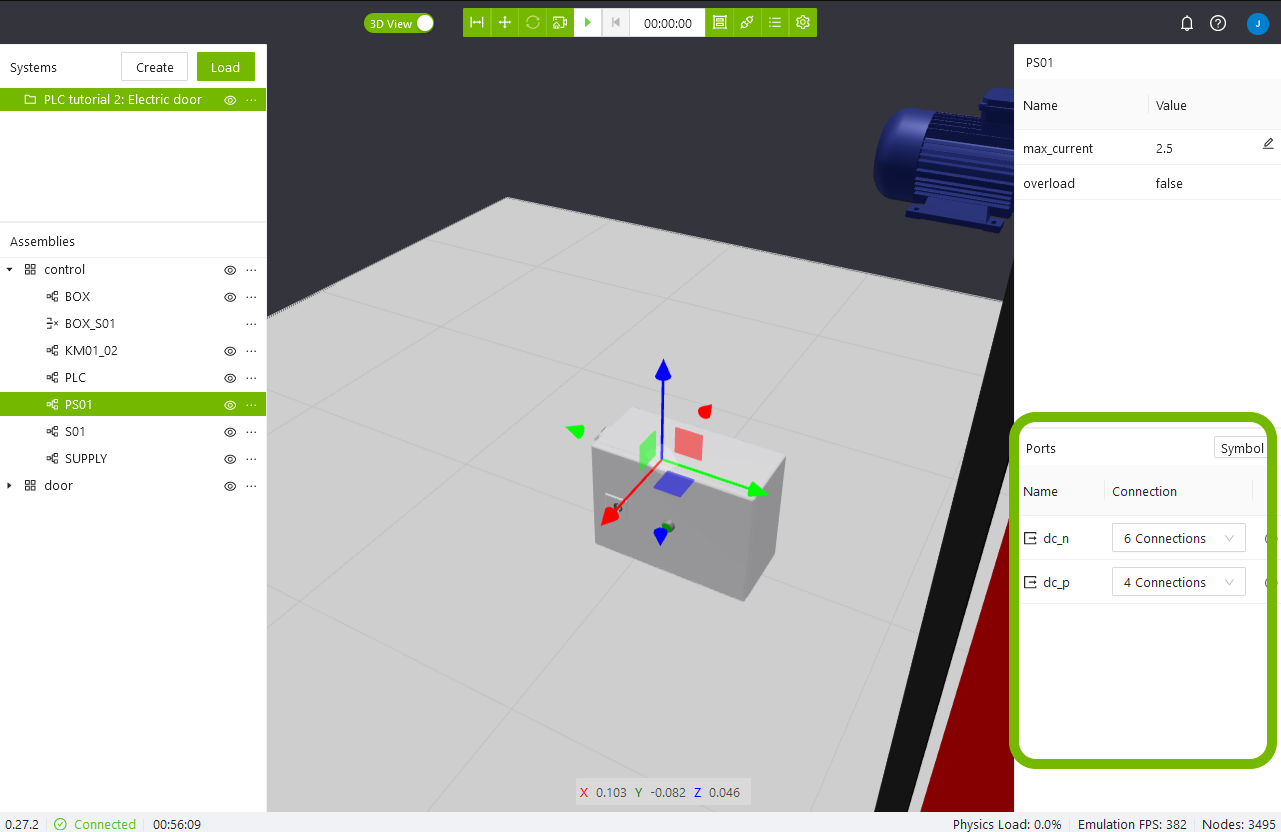The width and height of the screenshot is (1281, 832).
Task: Open more options menu for control assembly
Action: pyautogui.click(x=251, y=270)
